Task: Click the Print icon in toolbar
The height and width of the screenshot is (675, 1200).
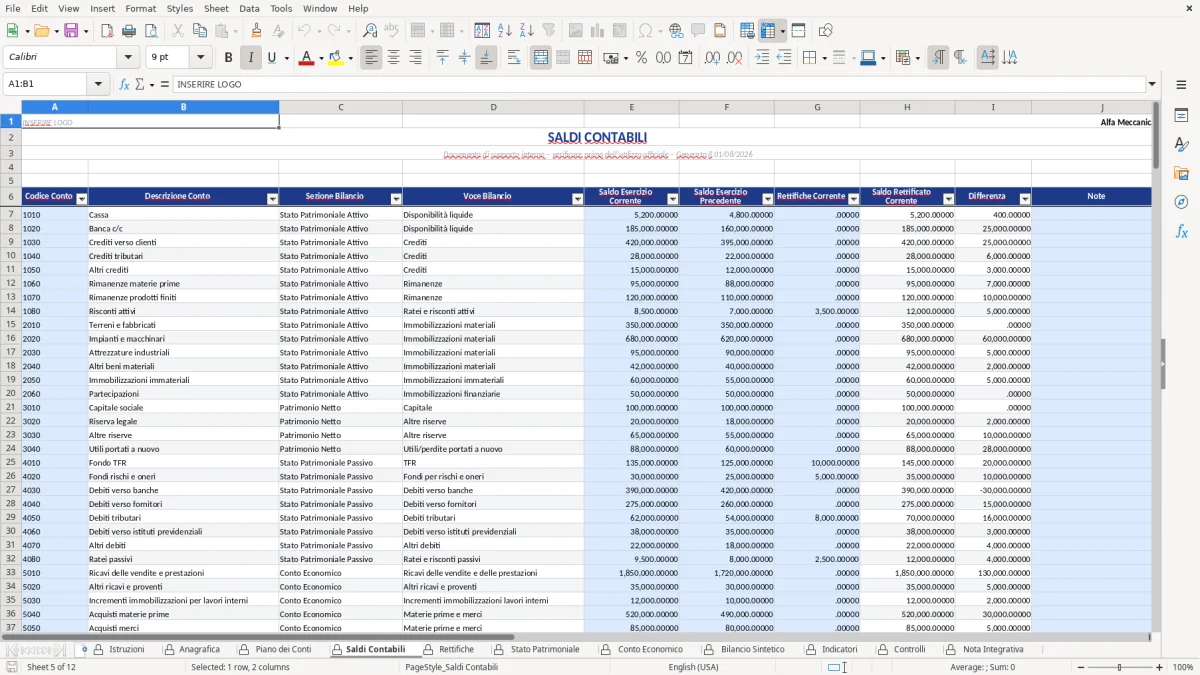Action: [129, 31]
